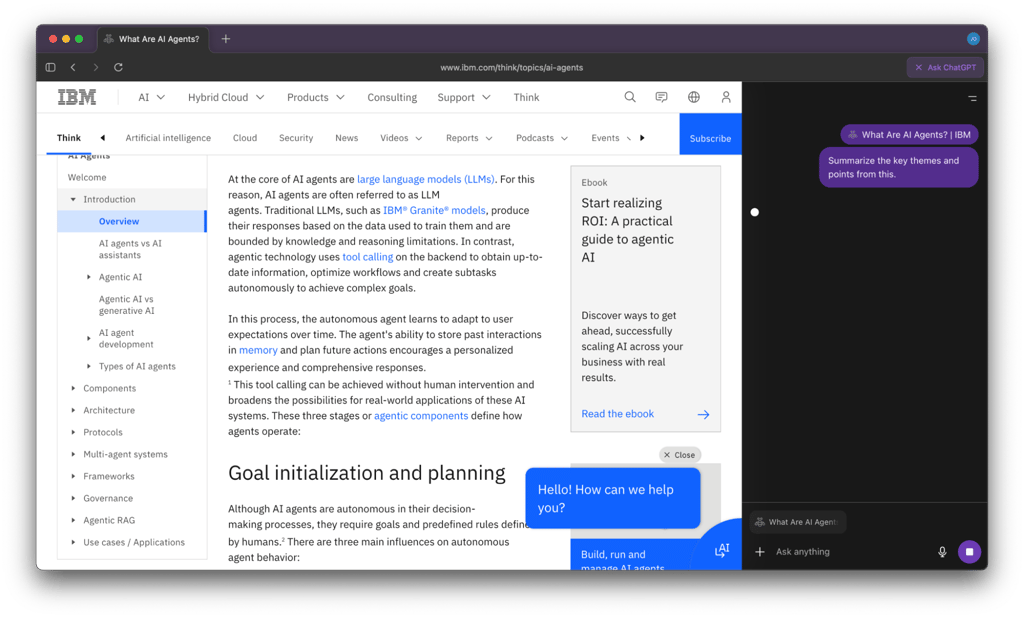Expand the Multi-agent systems section
This screenshot has height=618, width=1024.
coord(73,454)
